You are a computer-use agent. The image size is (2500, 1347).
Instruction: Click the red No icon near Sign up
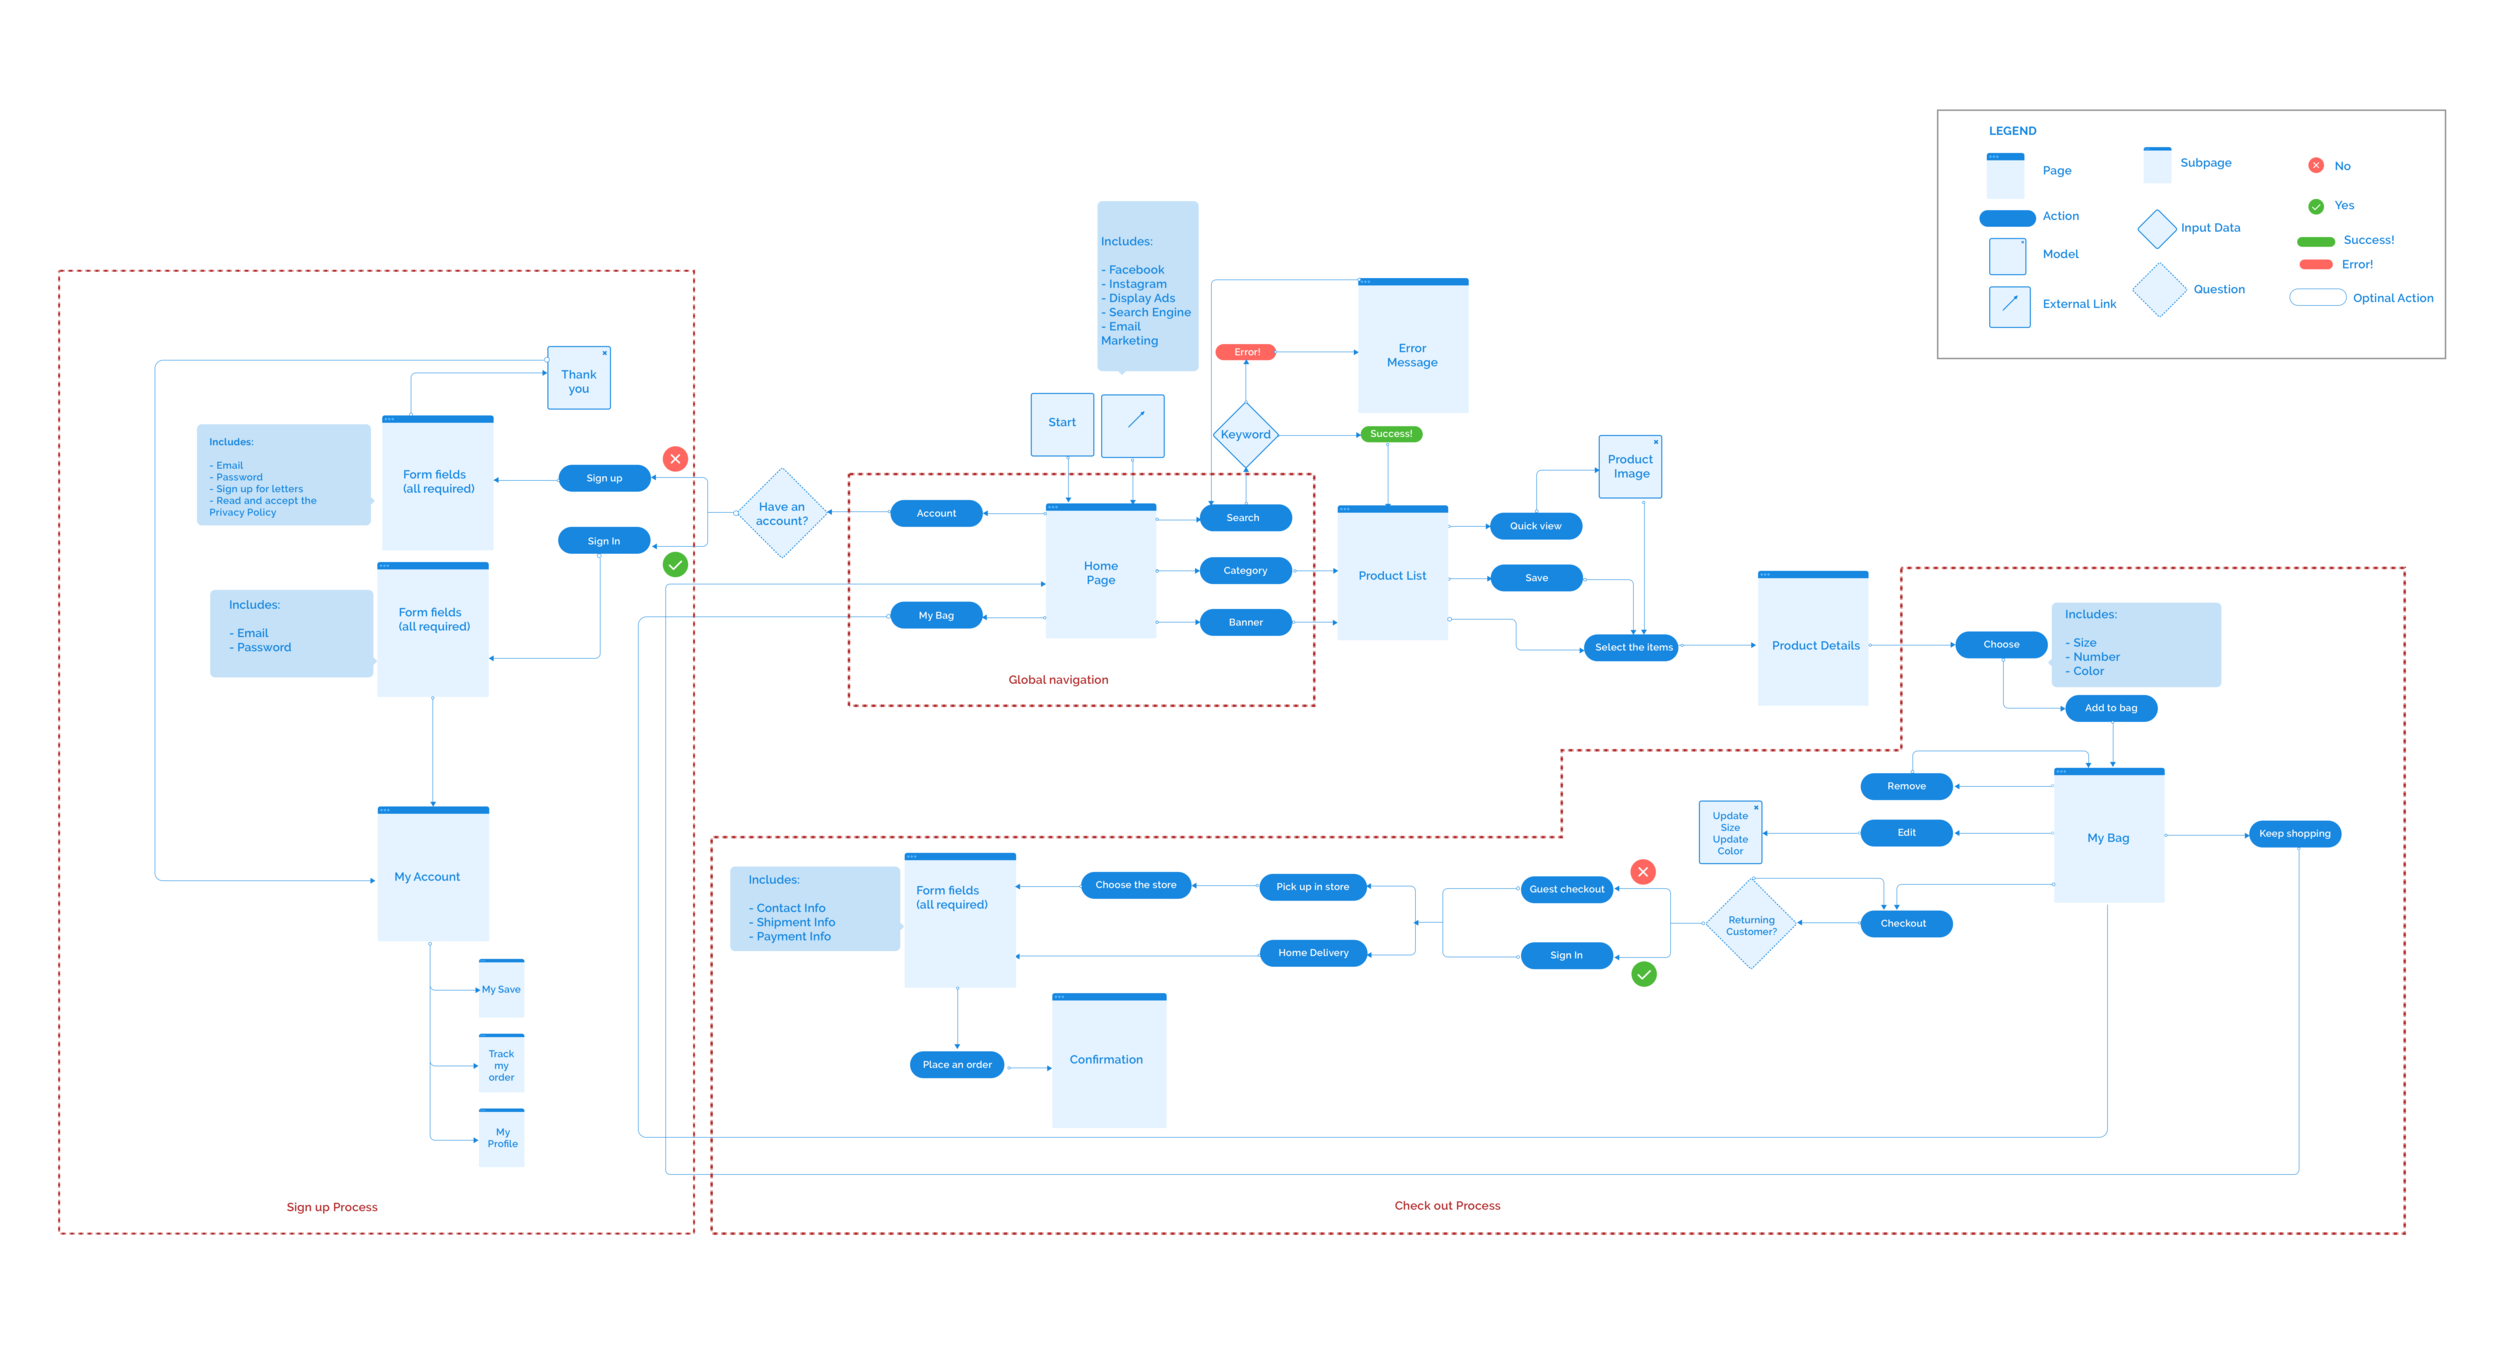coord(675,459)
